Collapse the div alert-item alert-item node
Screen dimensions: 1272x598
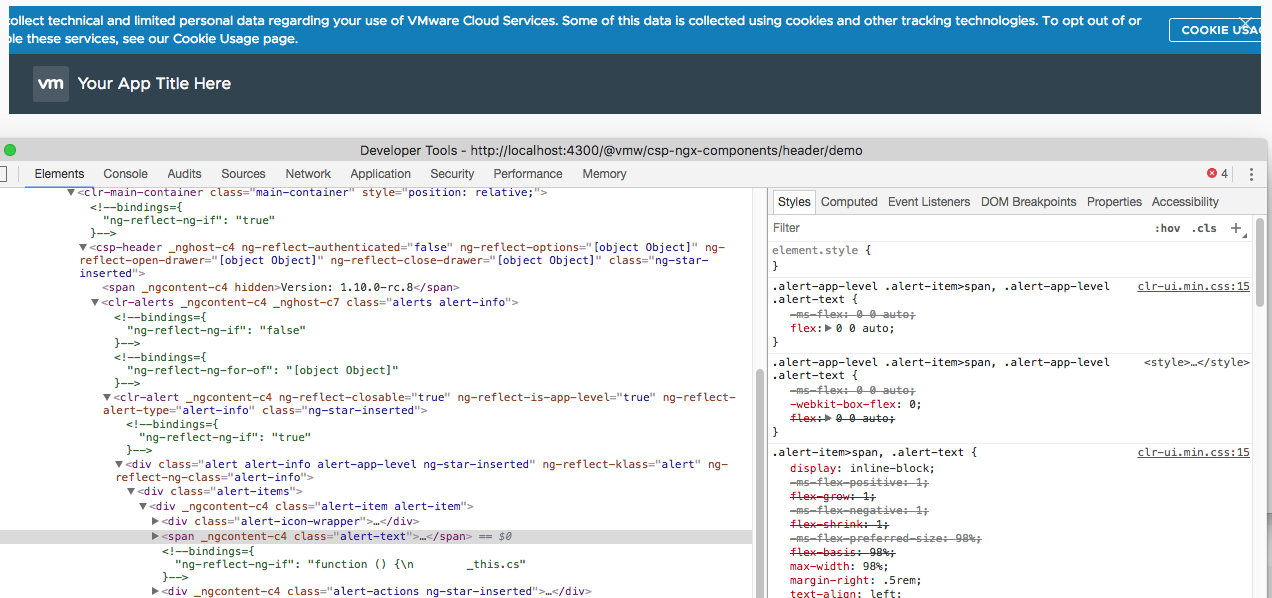[143, 506]
